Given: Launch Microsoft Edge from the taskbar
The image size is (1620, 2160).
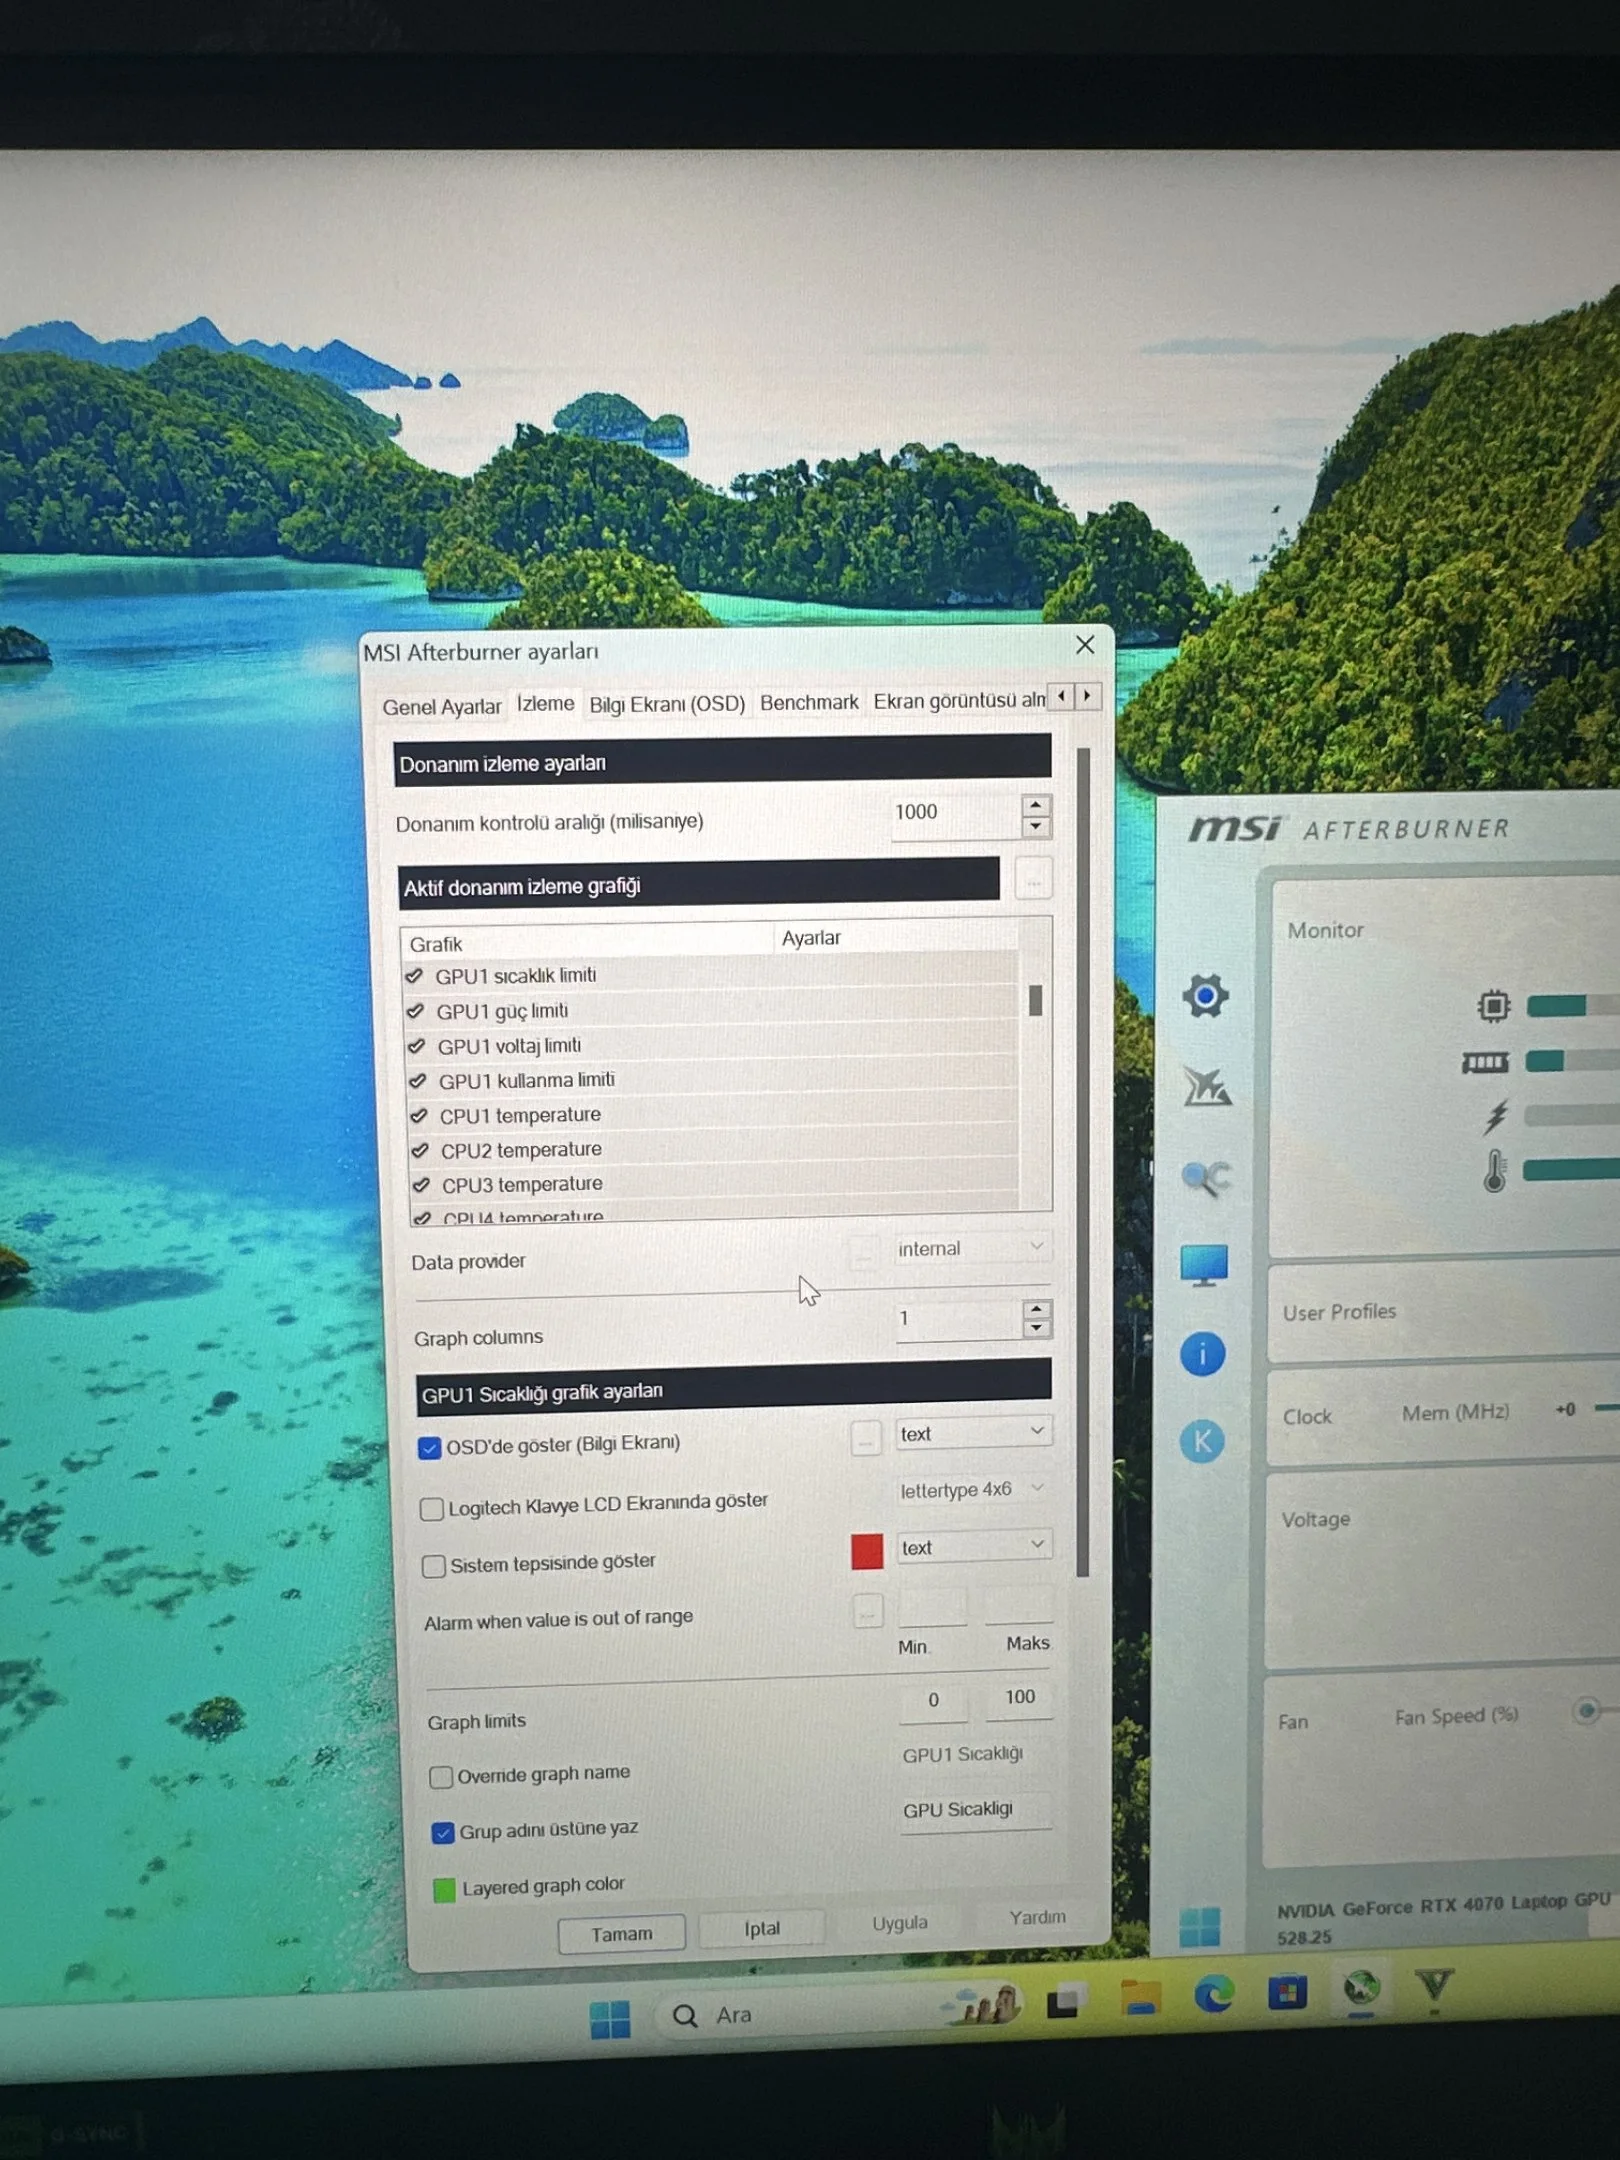Looking at the screenshot, I should pyautogui.click(x=1214, y=1996).
